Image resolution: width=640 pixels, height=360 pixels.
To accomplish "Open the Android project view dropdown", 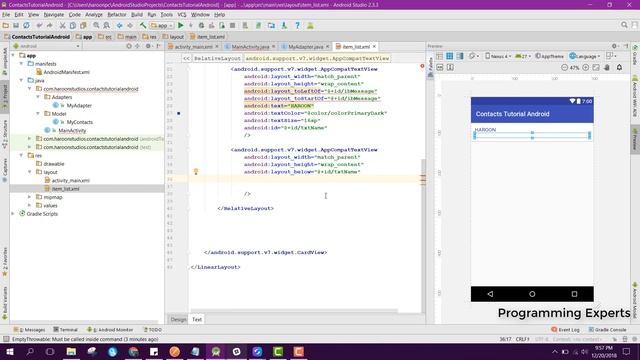I will click(x=46, y=46).
